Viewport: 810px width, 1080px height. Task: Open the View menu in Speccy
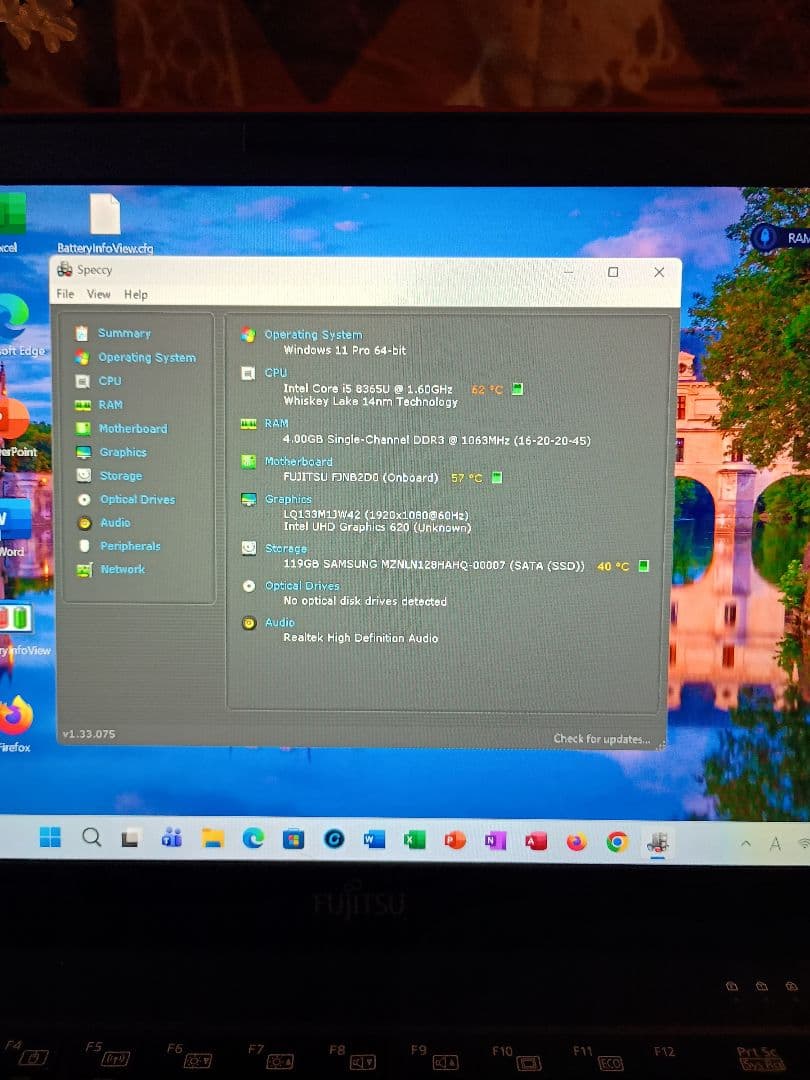tap(98, 294)
